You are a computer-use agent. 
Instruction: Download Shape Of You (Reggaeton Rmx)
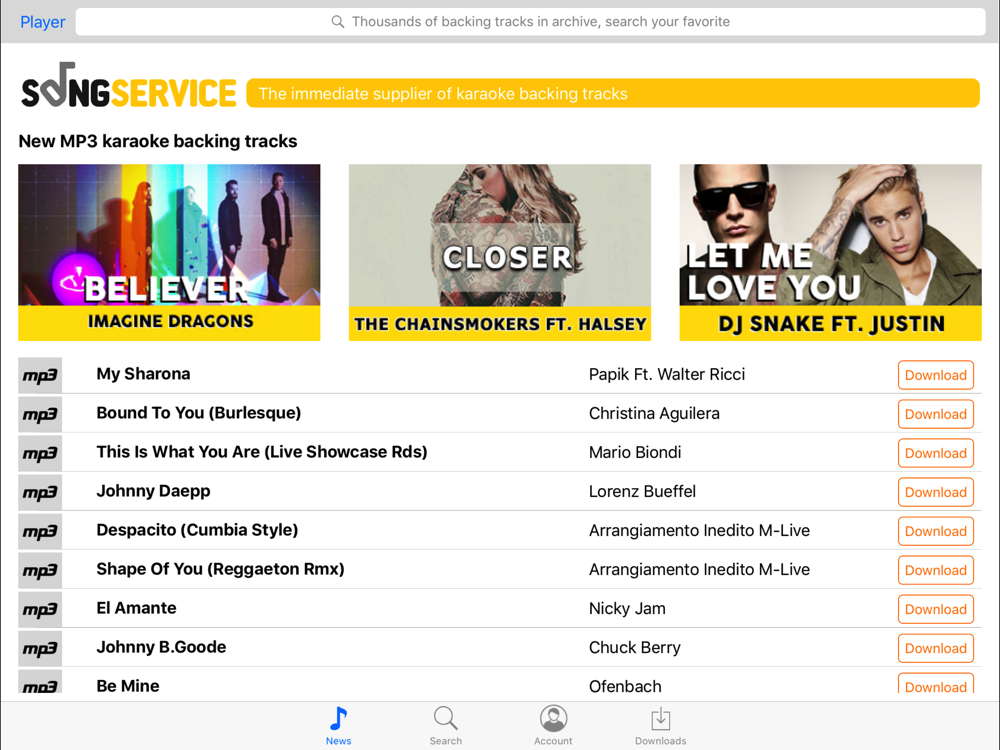pos(936,570)
